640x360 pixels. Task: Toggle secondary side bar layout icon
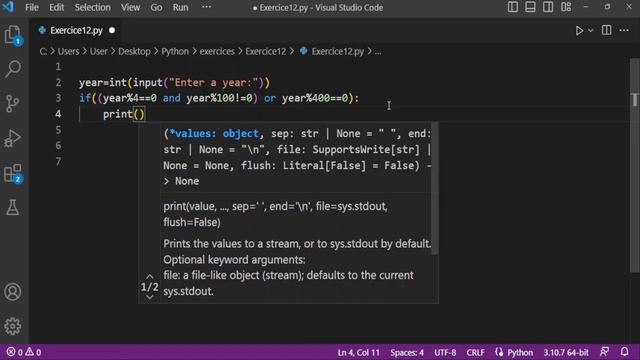548,7
